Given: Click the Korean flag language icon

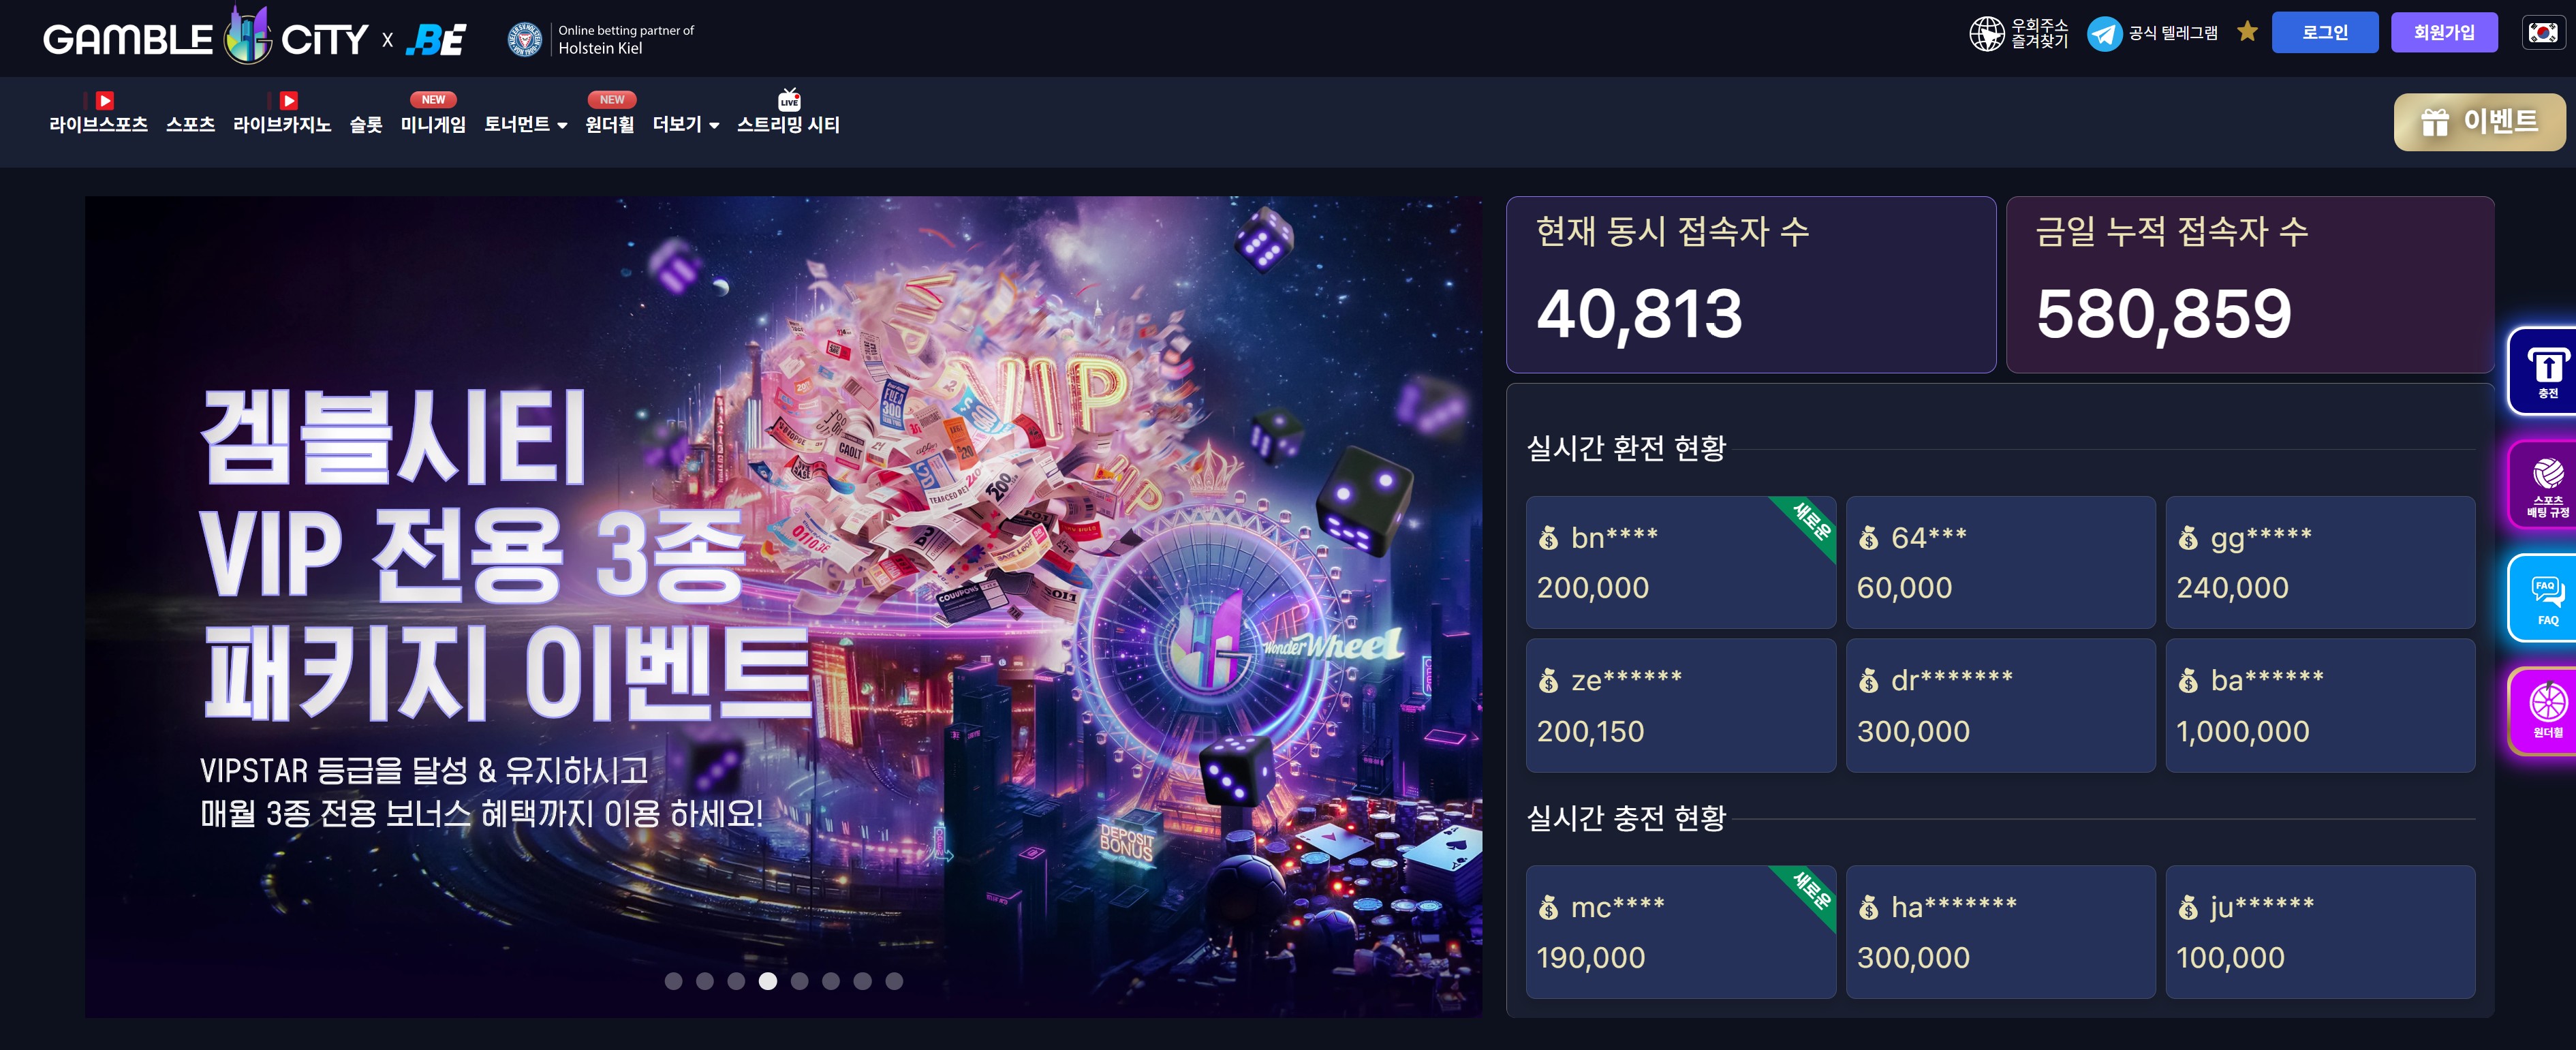Looking at the screenshot, I should pyautogui.click(x=2543, y=33).
